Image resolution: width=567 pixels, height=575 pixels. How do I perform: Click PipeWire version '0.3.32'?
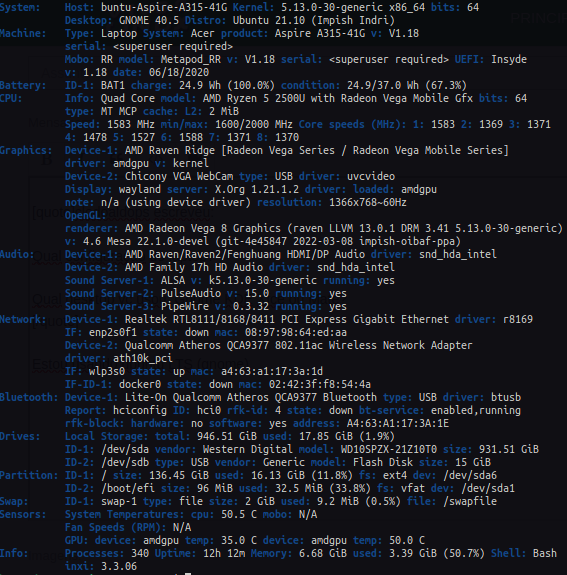coord(251,307)
